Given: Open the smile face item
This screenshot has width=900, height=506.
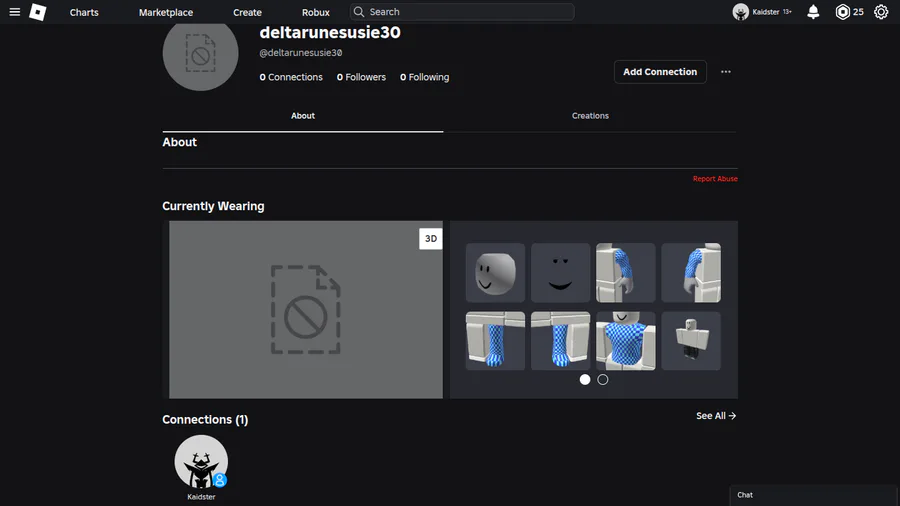Looking at the screenshot, I should [560, 273].
